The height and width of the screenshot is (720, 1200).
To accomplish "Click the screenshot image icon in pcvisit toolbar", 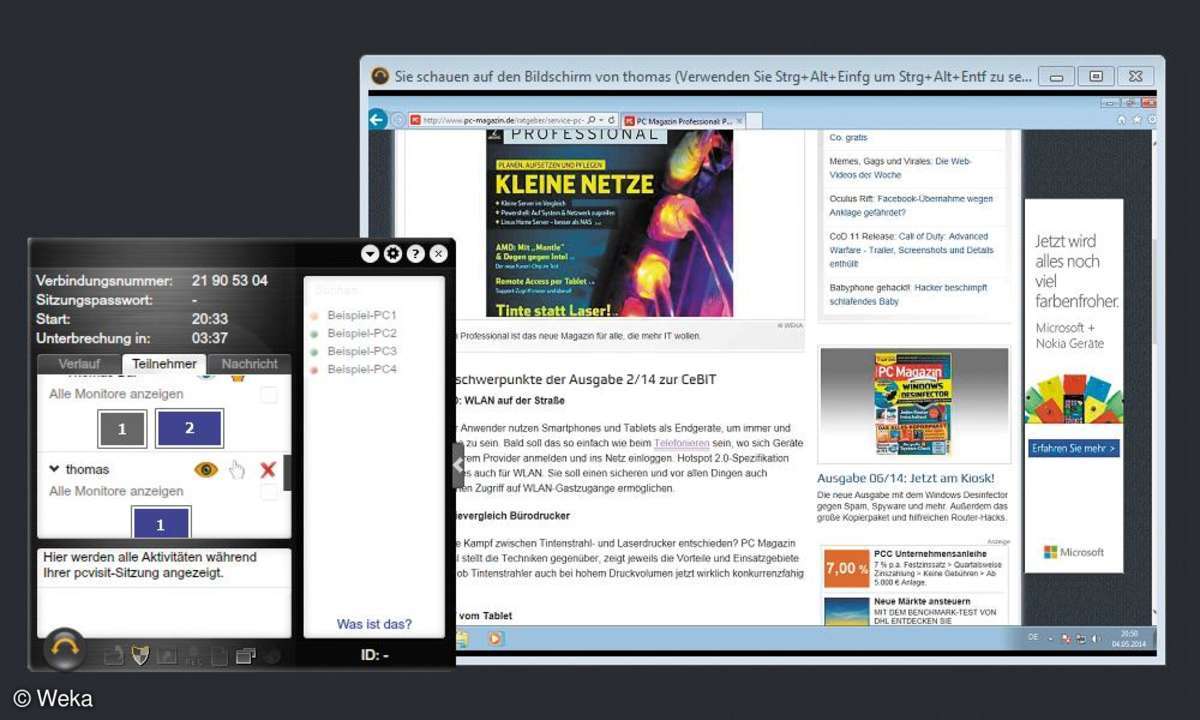I will [x=167, y=656].
